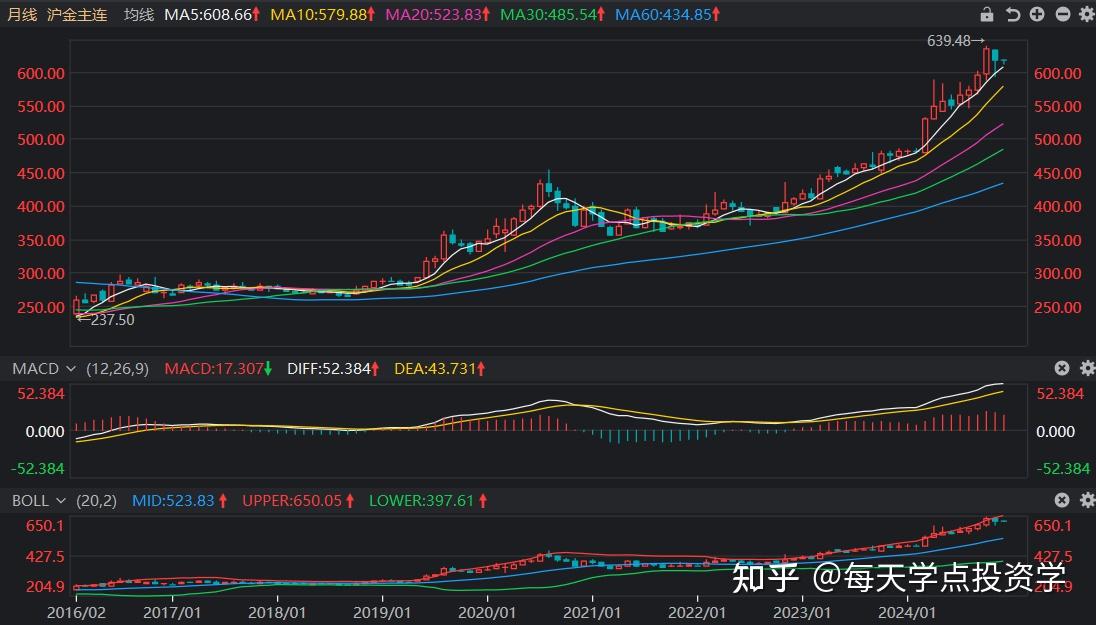Click the 650.1 label on the BOLL left axis
This screenshot has height=625, width=1096.
45,525
